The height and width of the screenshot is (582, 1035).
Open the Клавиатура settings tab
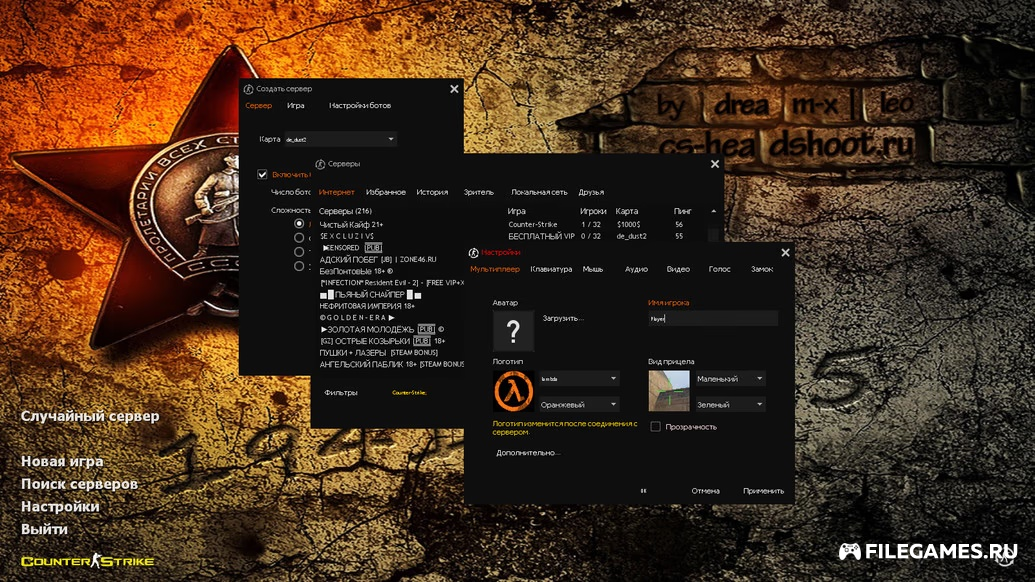pyautogui.click(x=551, y=269)
